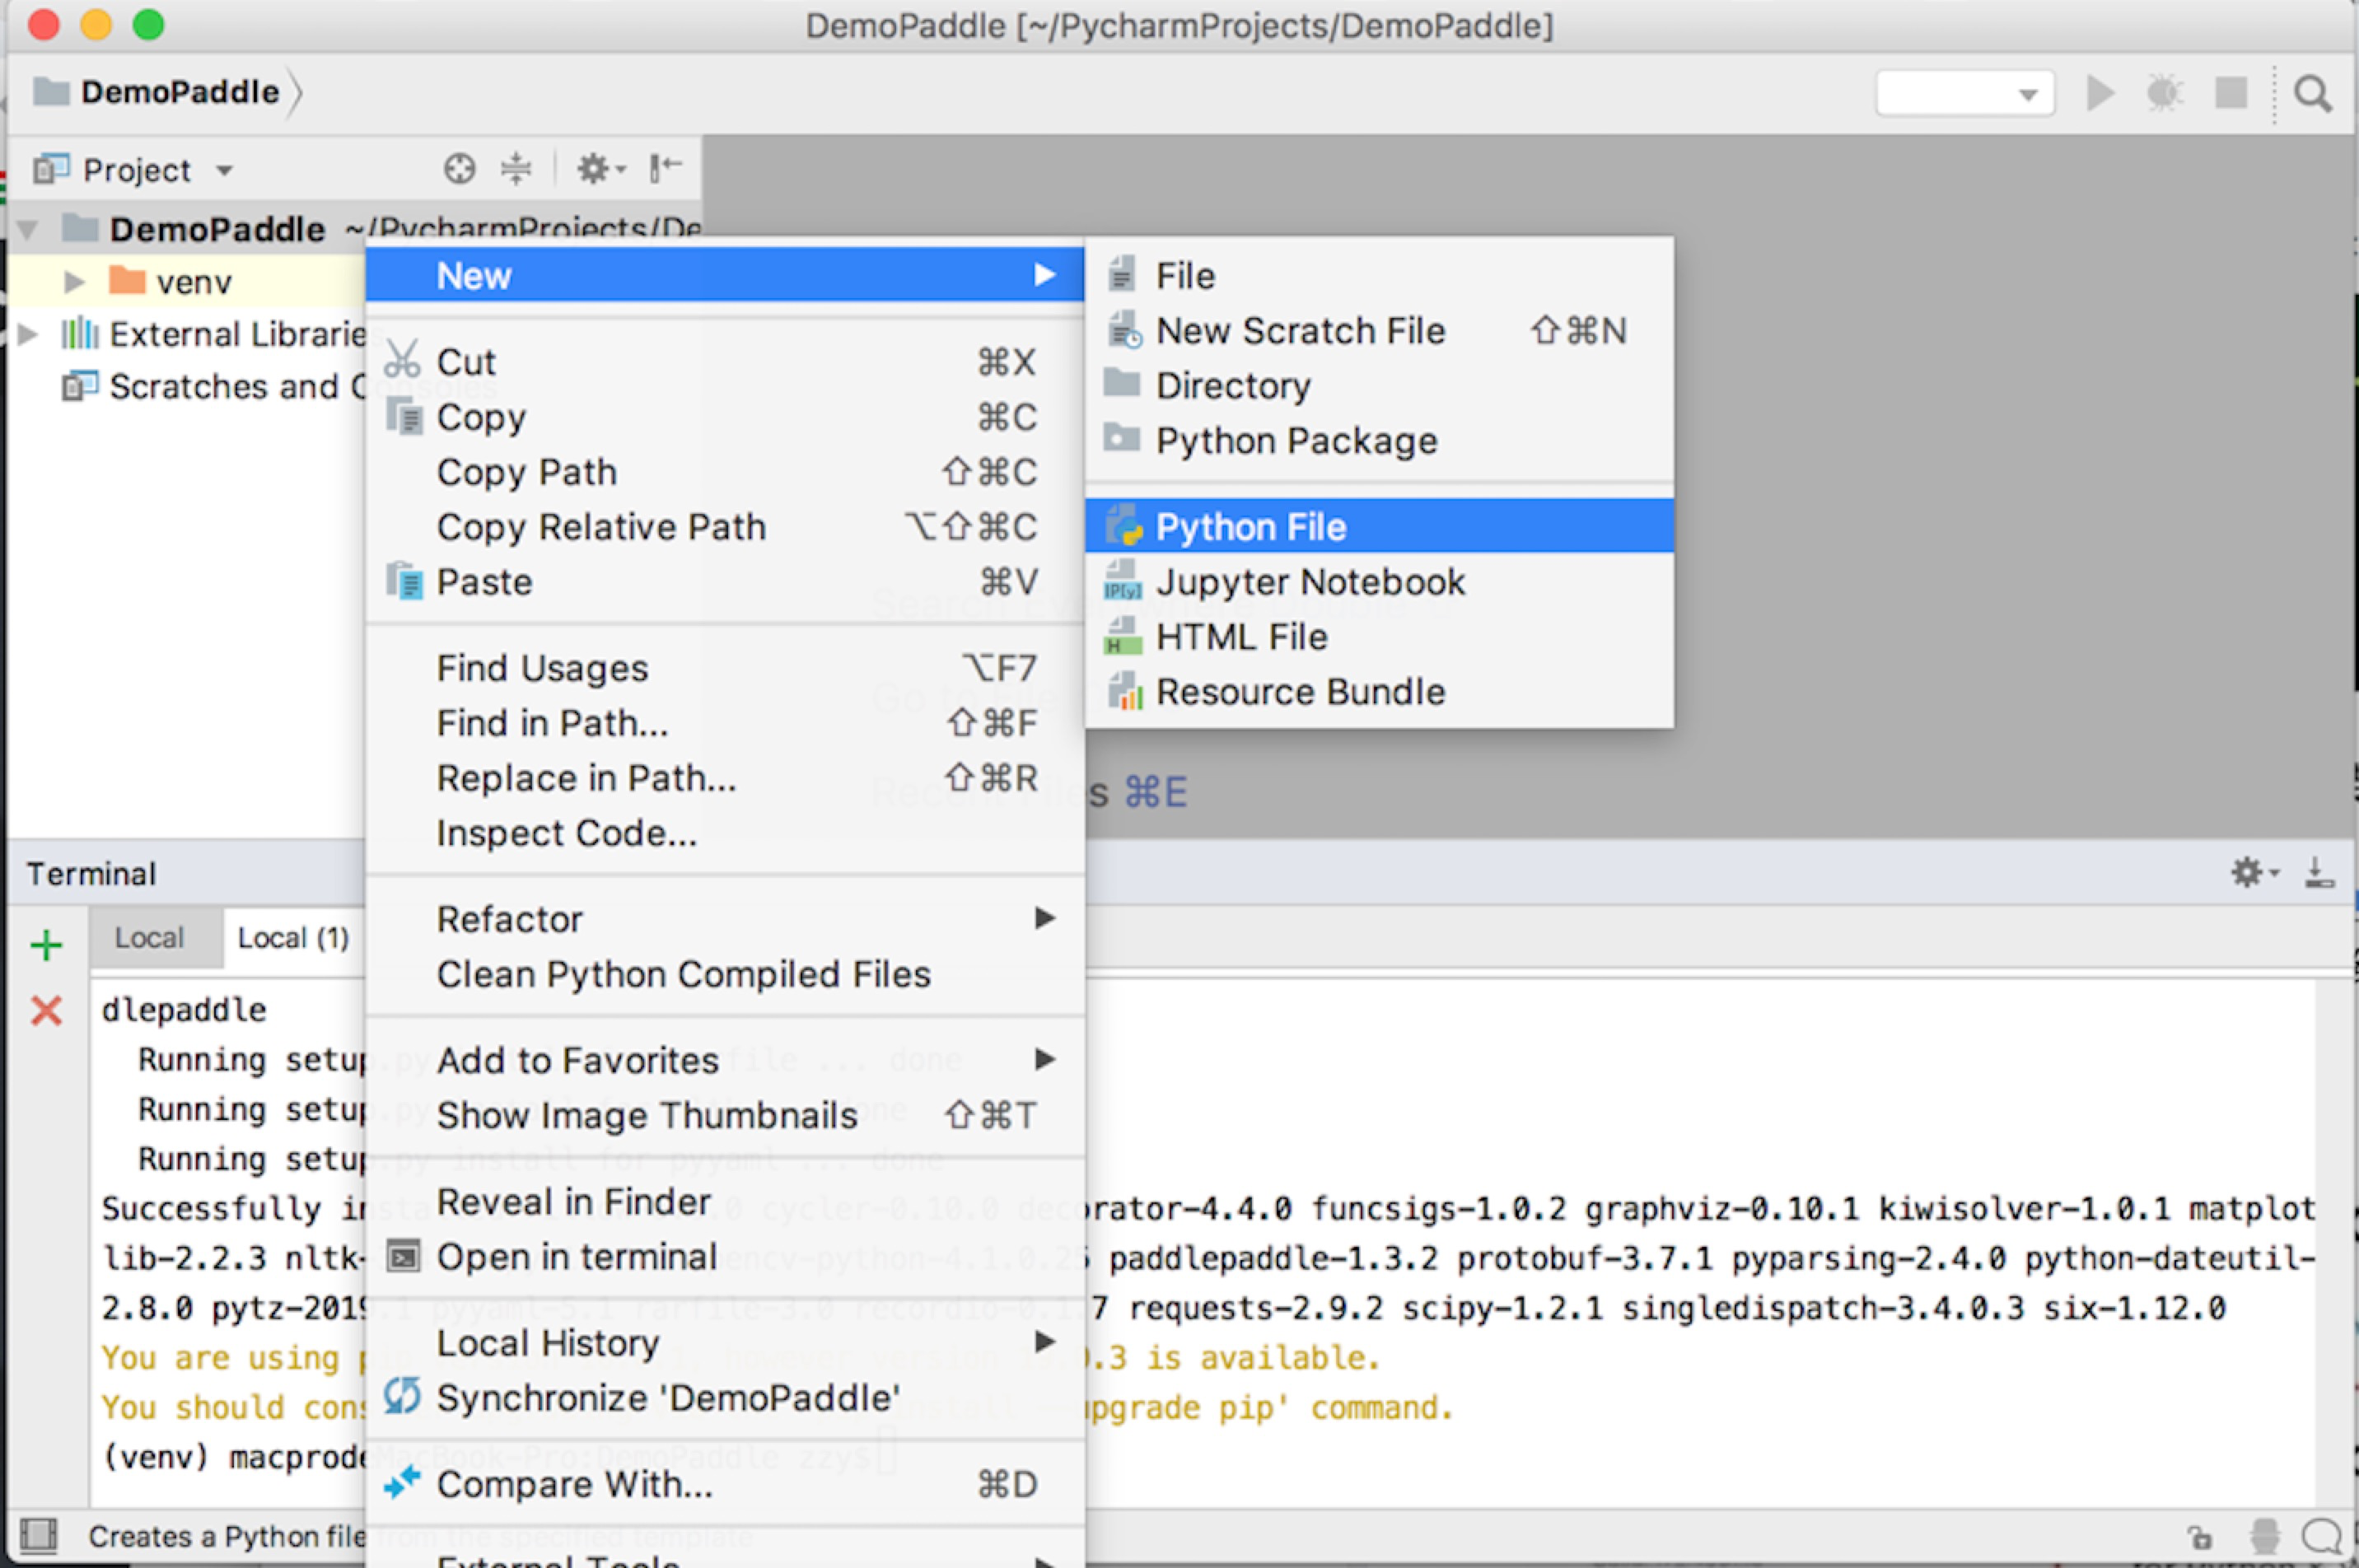This screenshot has height=1568, width=2359.
Task: Select Find in Path...
Action: [724, 722]
